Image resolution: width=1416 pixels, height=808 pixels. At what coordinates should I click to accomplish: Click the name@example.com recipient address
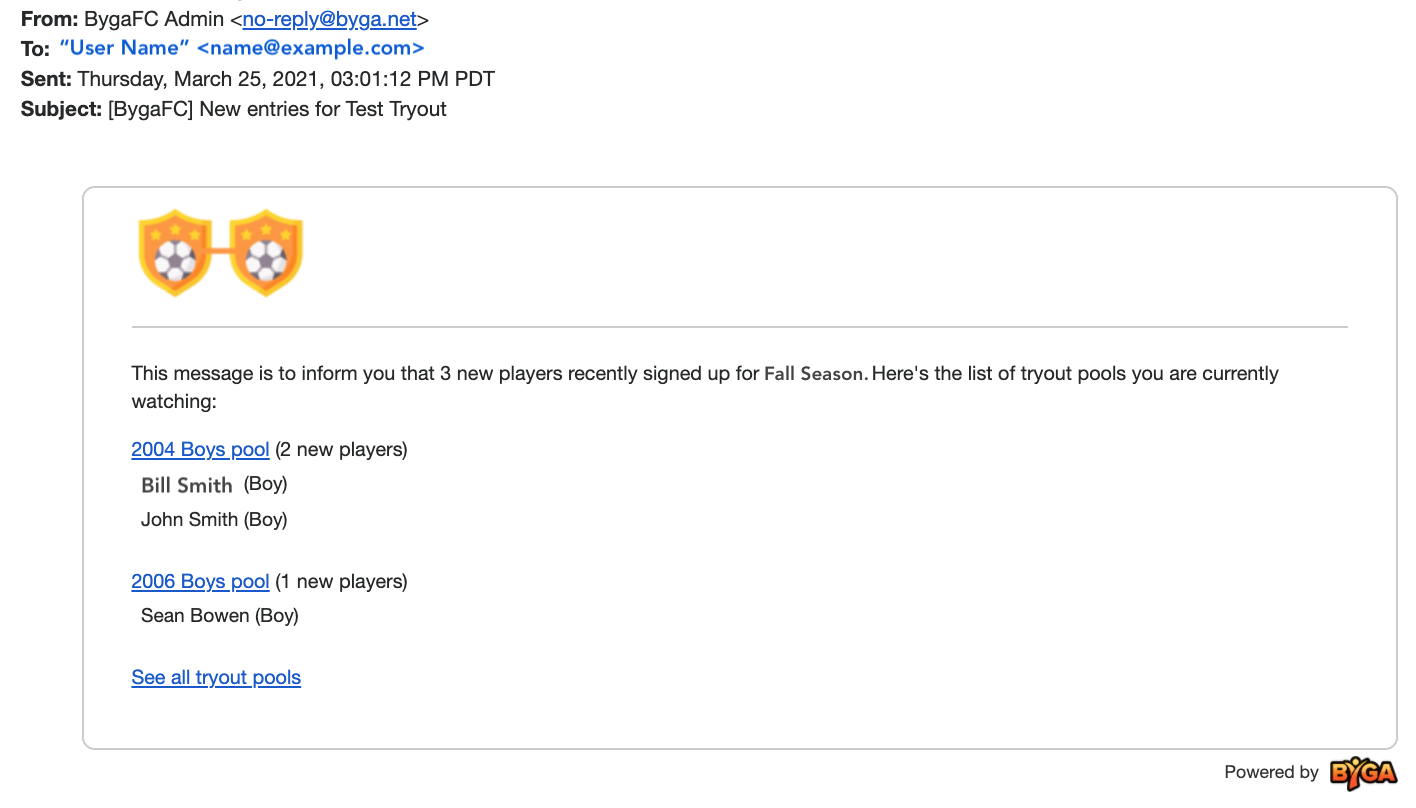pos(311,48)
